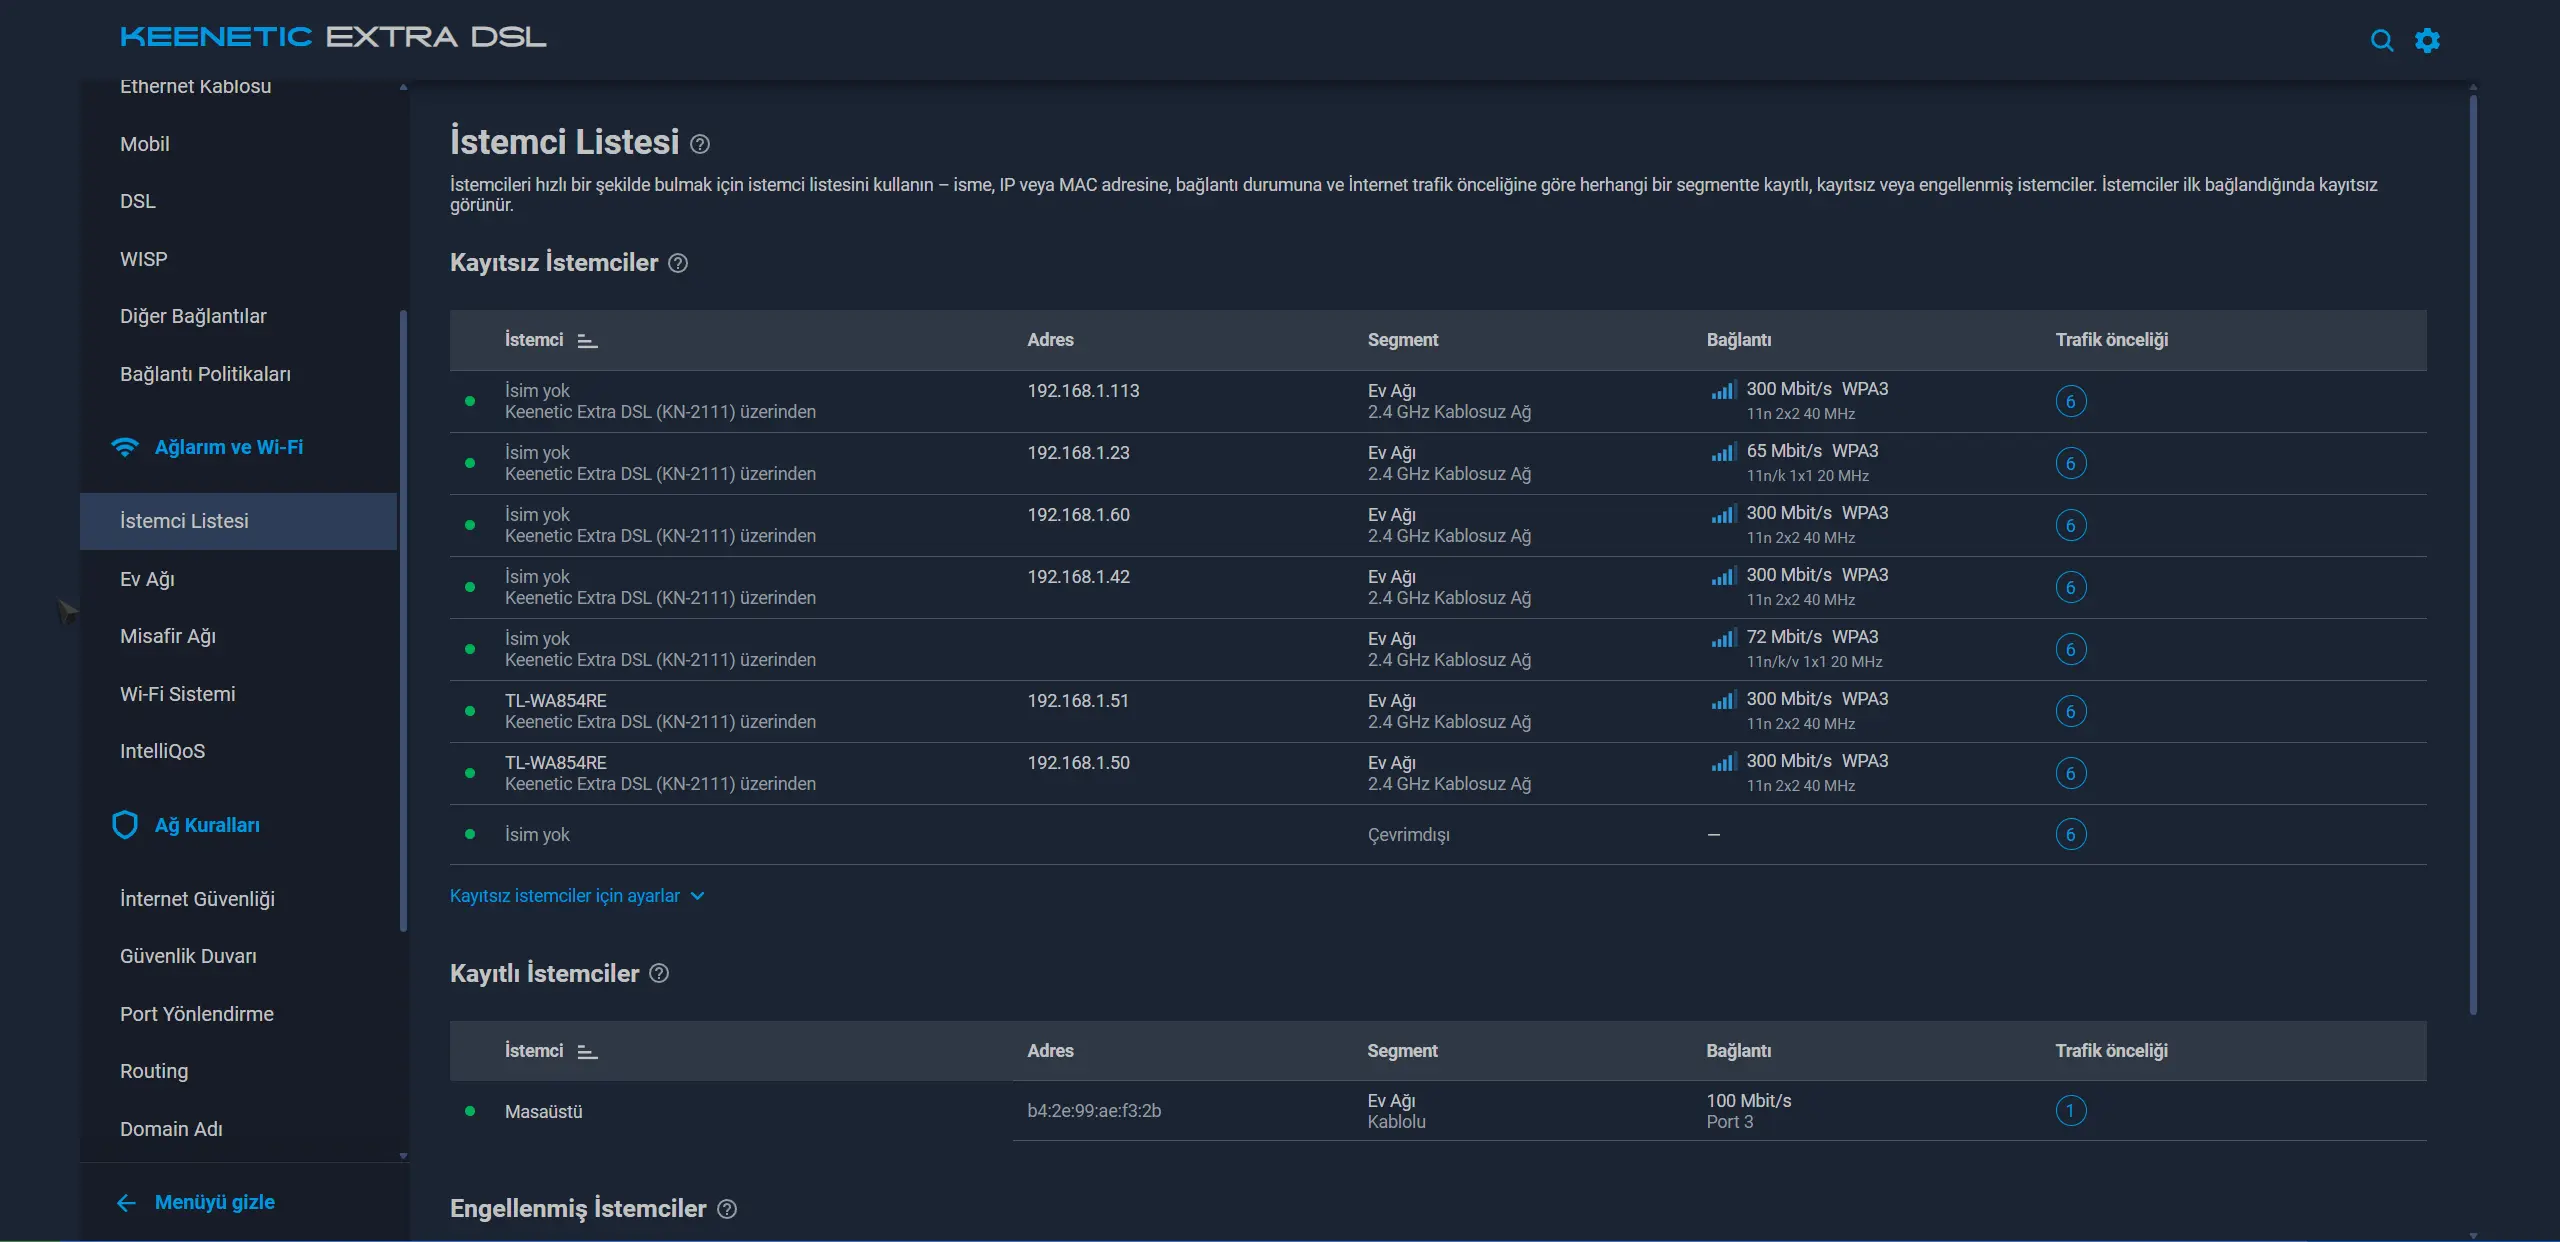Click the Ağlarım ve Wi-Fi section heading
2560x1242 pixels.
229,447
